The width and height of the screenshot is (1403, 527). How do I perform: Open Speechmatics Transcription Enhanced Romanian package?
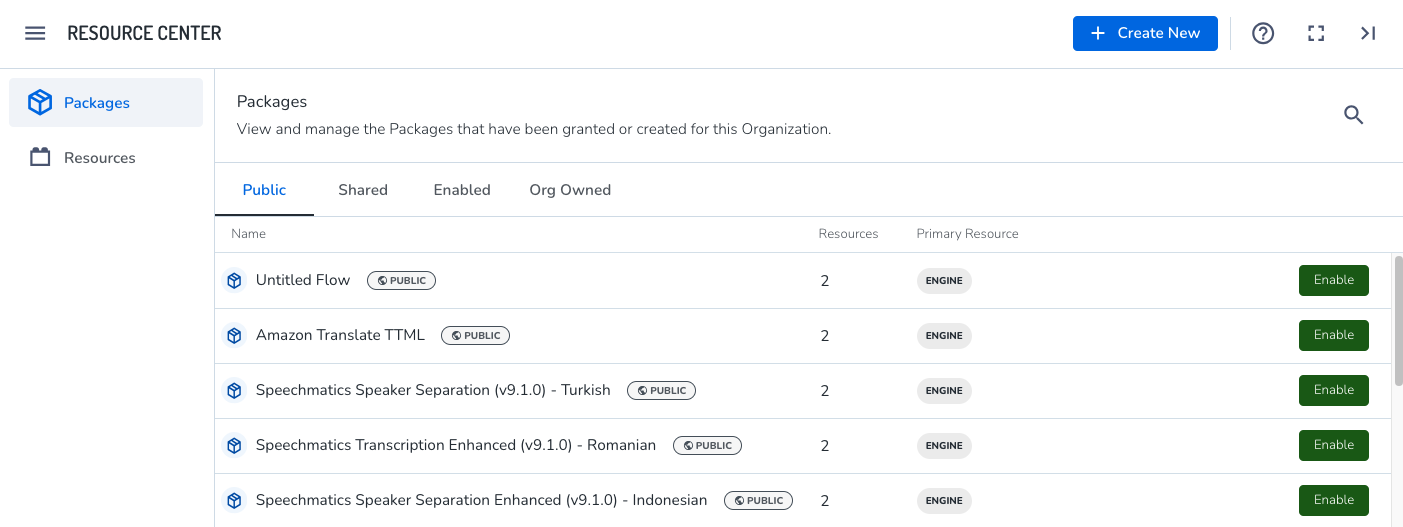[455, 445]
